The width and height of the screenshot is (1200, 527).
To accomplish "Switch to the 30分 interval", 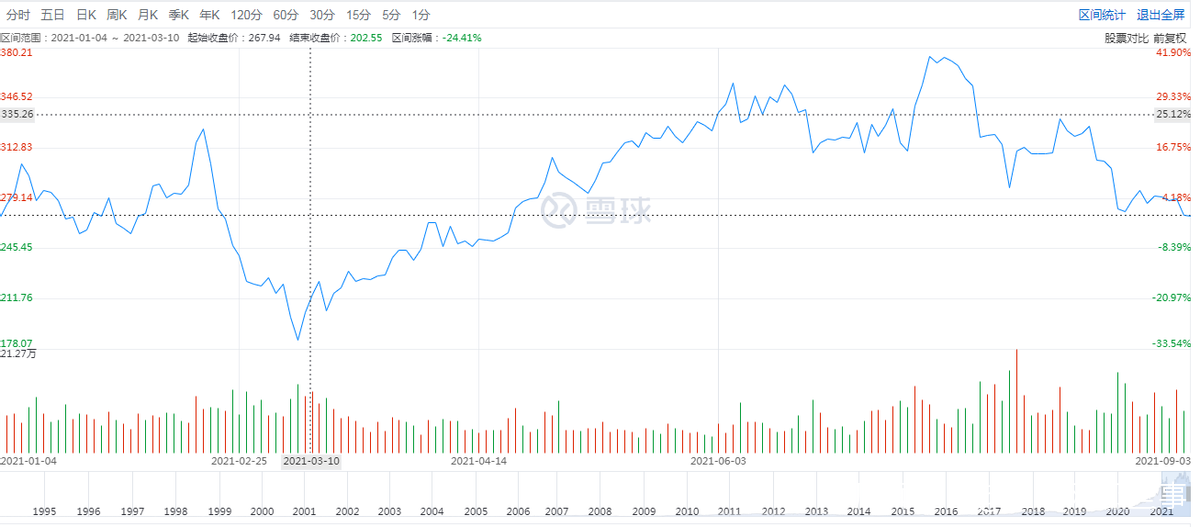I will click(322, 15).
